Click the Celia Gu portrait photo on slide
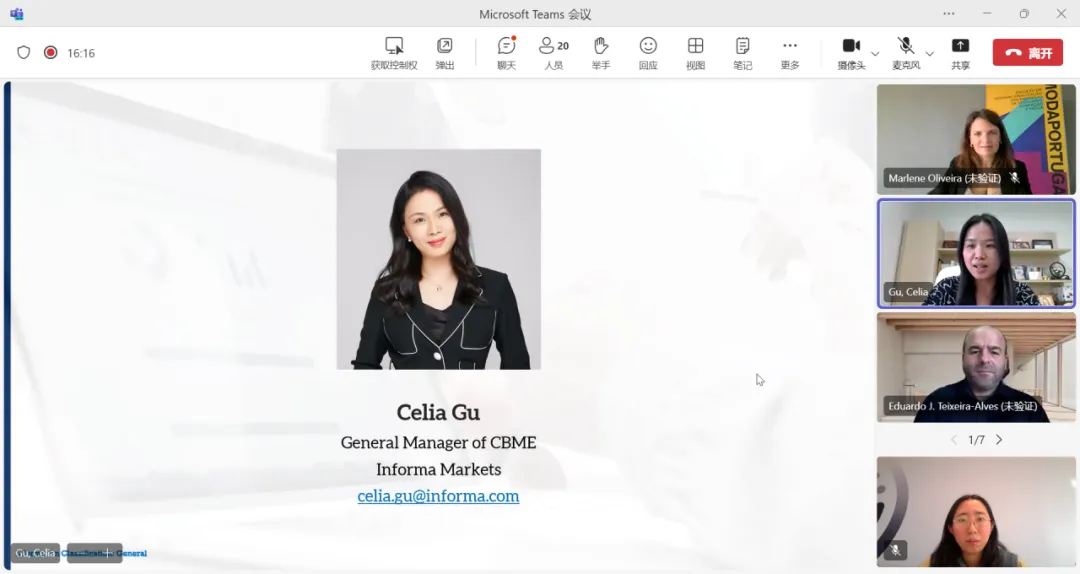This screenshot has height=574, width=1080. (439, 259)
